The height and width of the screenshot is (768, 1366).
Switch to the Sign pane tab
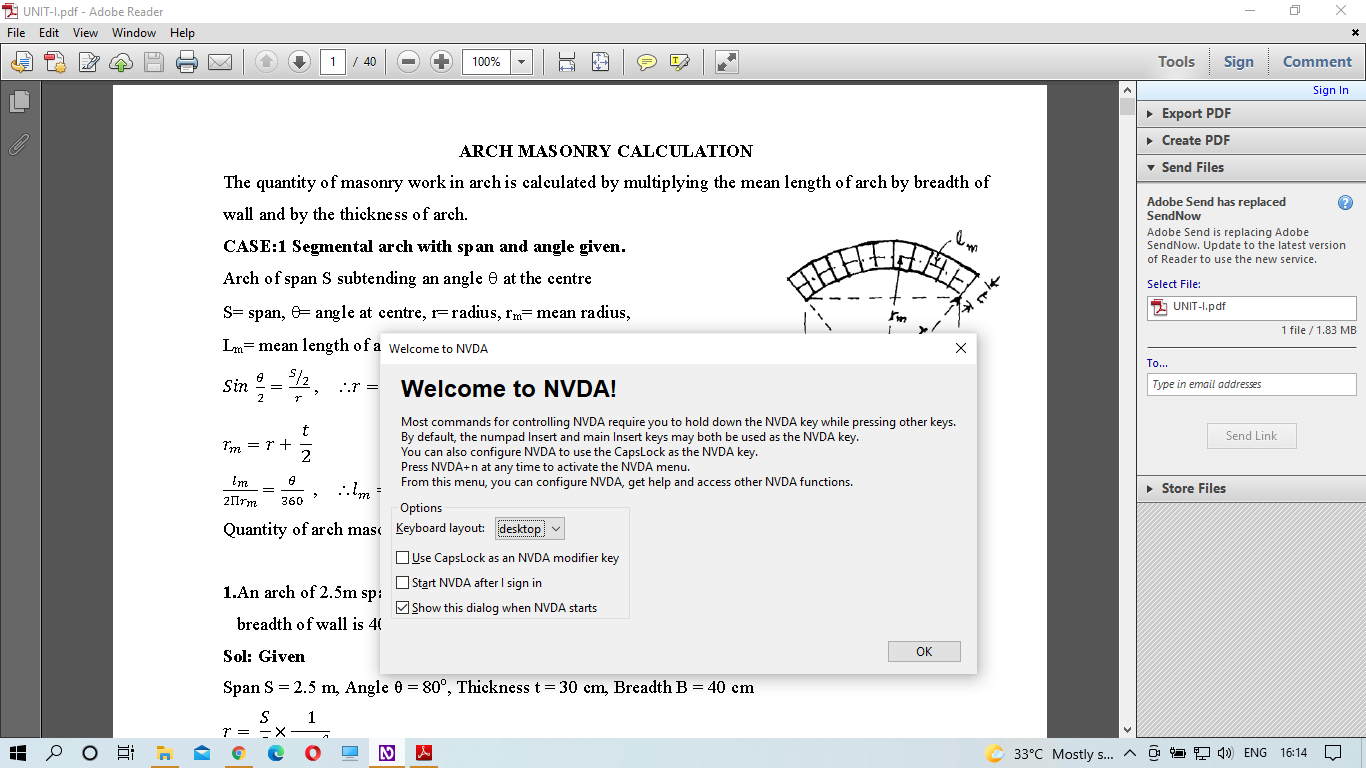[1238, 62]
